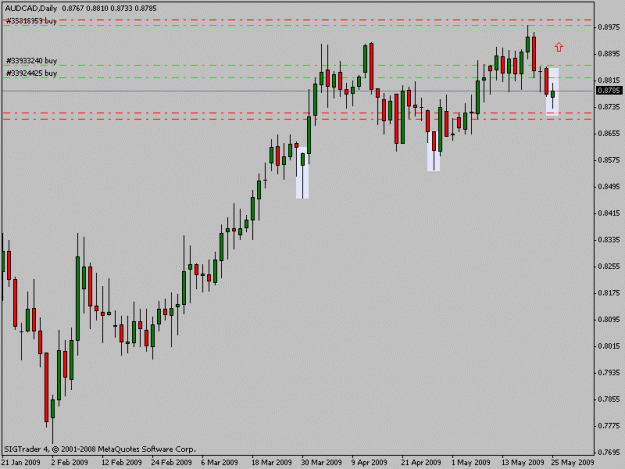Select the highest candle wick near 0.8975
Viewport: 625px width, 469px height.
(528, 44)
